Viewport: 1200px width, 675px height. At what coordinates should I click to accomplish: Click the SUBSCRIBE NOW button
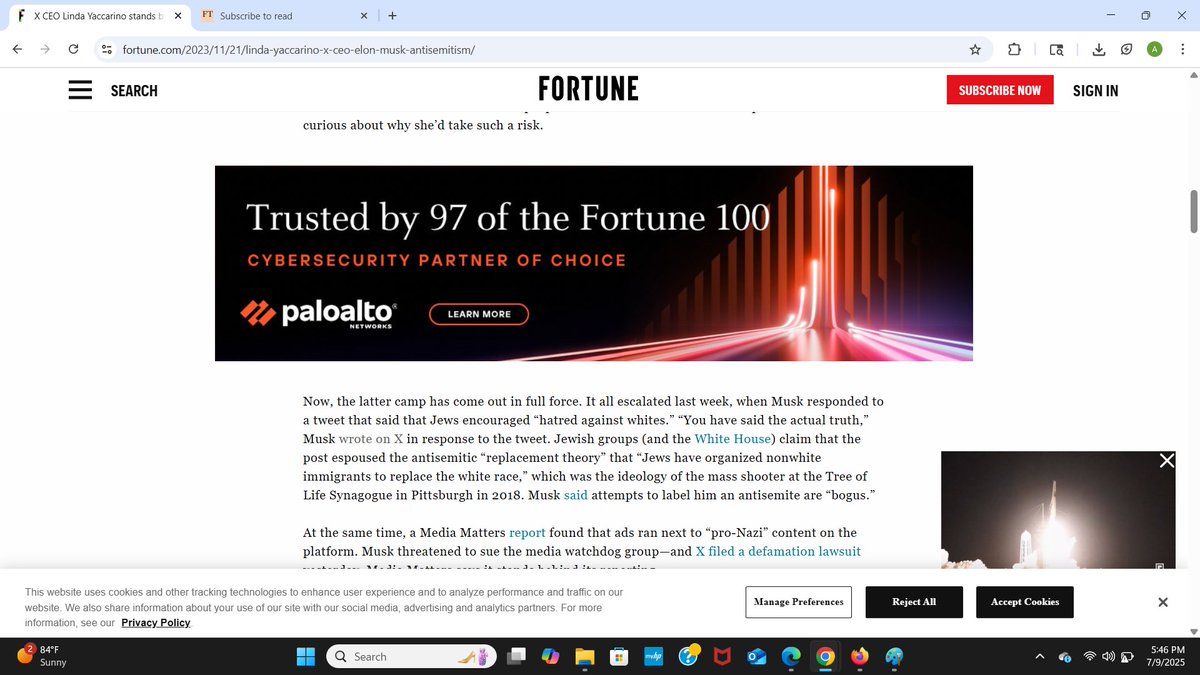coord(1000,90)
